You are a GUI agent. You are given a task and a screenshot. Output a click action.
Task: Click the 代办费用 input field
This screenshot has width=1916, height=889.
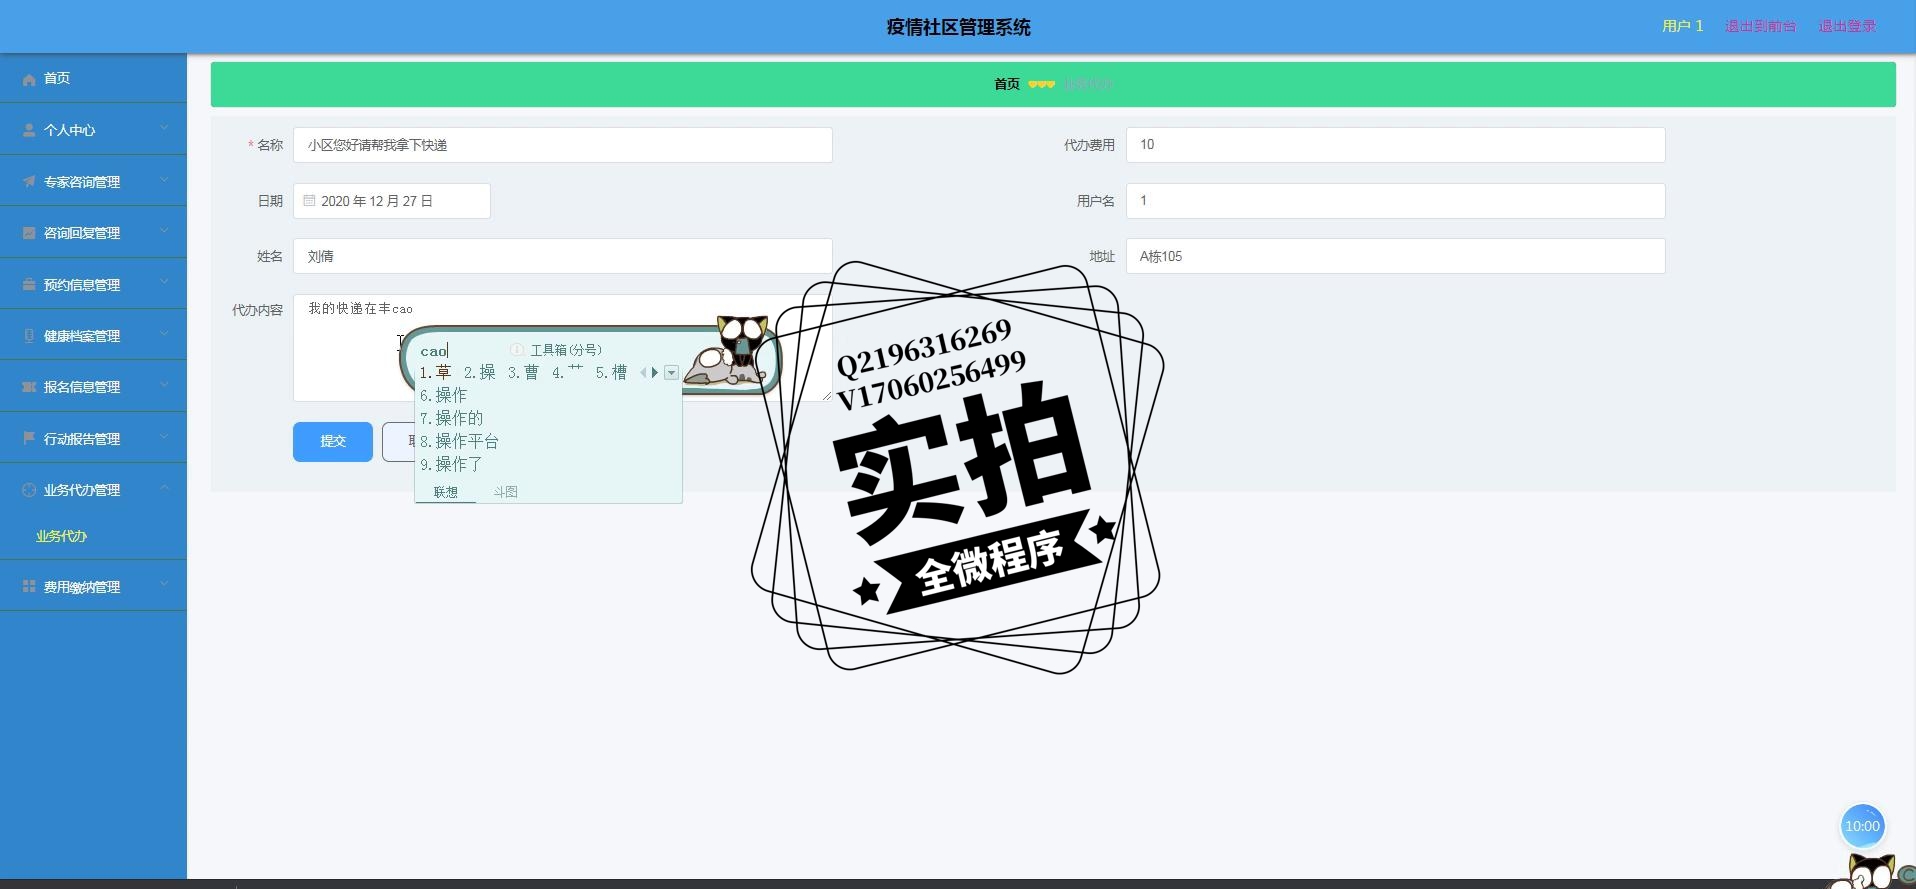coord(1395,145)
